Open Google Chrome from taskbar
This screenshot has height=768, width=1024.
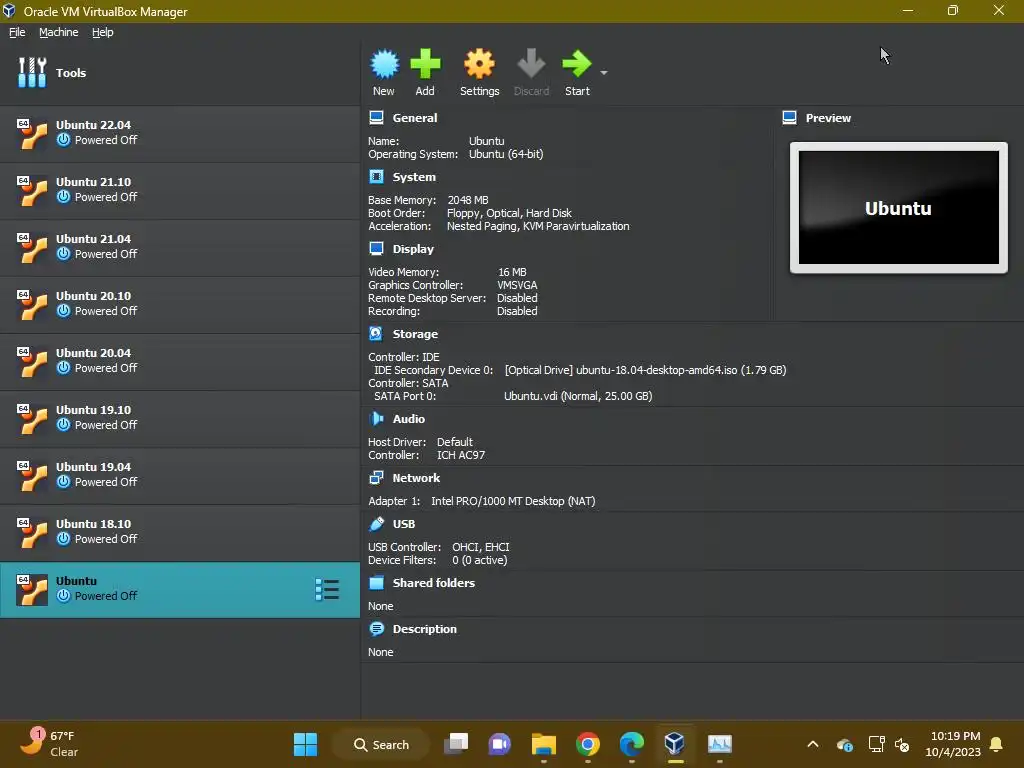click(x=588, y=744)
